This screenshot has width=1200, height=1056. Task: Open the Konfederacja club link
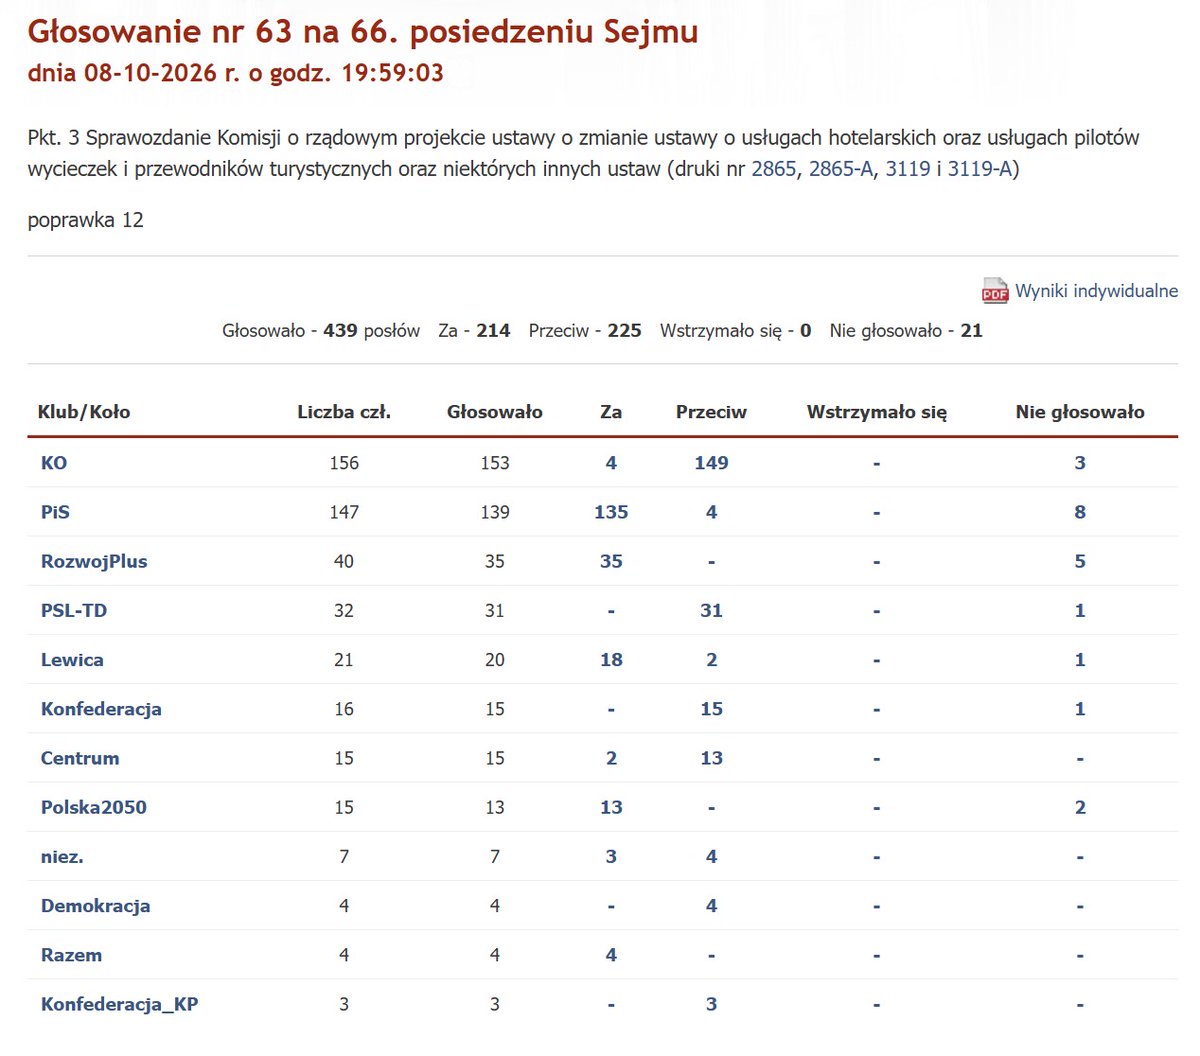point(101,709)
